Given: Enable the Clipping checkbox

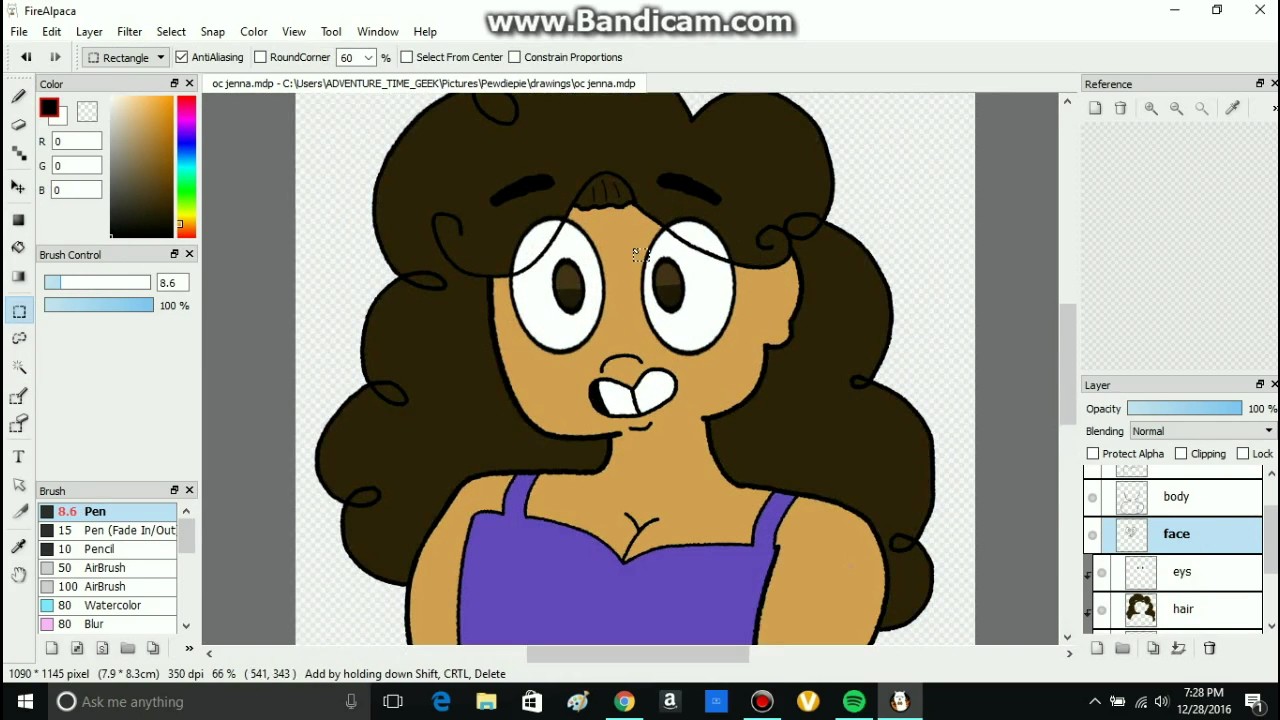Looking at the screenshot, I should (x=1181, y=454).
